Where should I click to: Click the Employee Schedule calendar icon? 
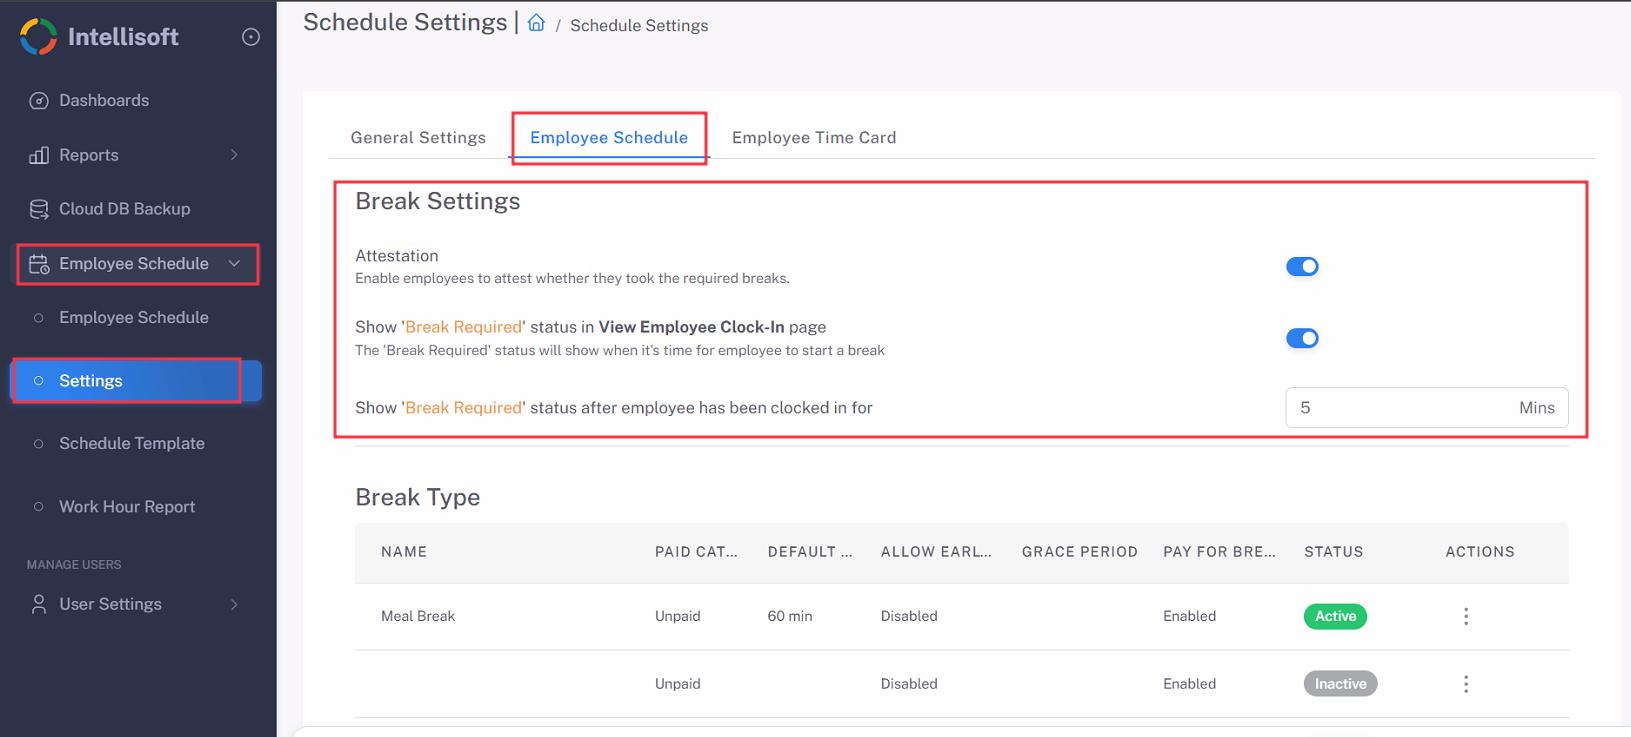click(39, 264)
